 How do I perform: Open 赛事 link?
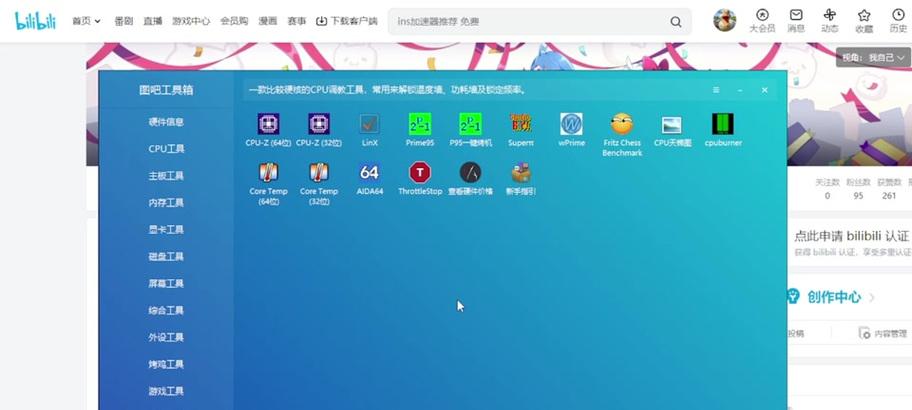tap(297, 21)
